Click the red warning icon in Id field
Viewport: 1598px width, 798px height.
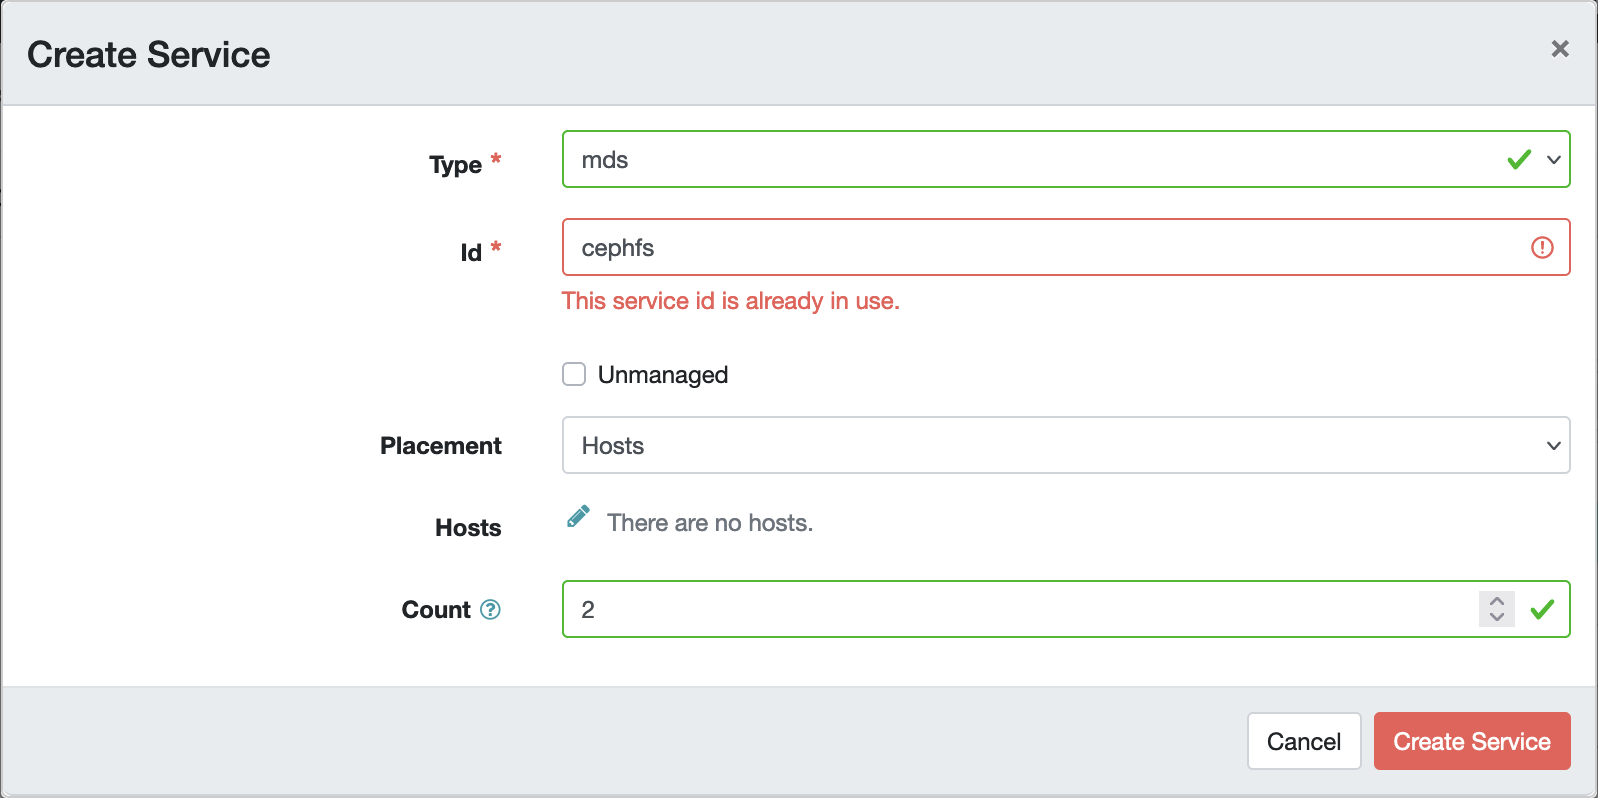[x=1542, y=248]
